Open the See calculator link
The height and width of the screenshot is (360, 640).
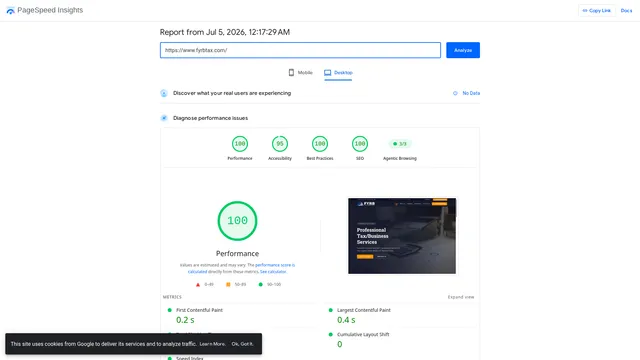pos(273,272)
